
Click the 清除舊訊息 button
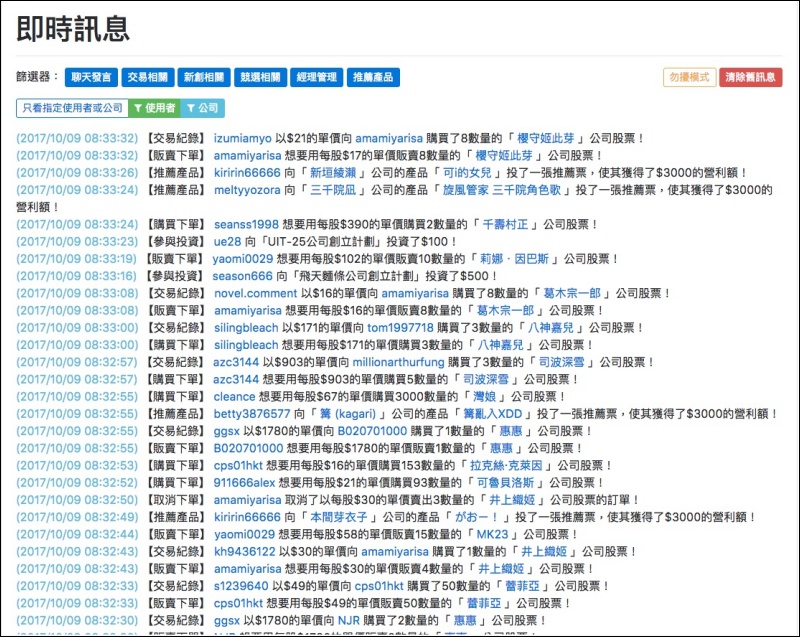click(x=751, y=77)
